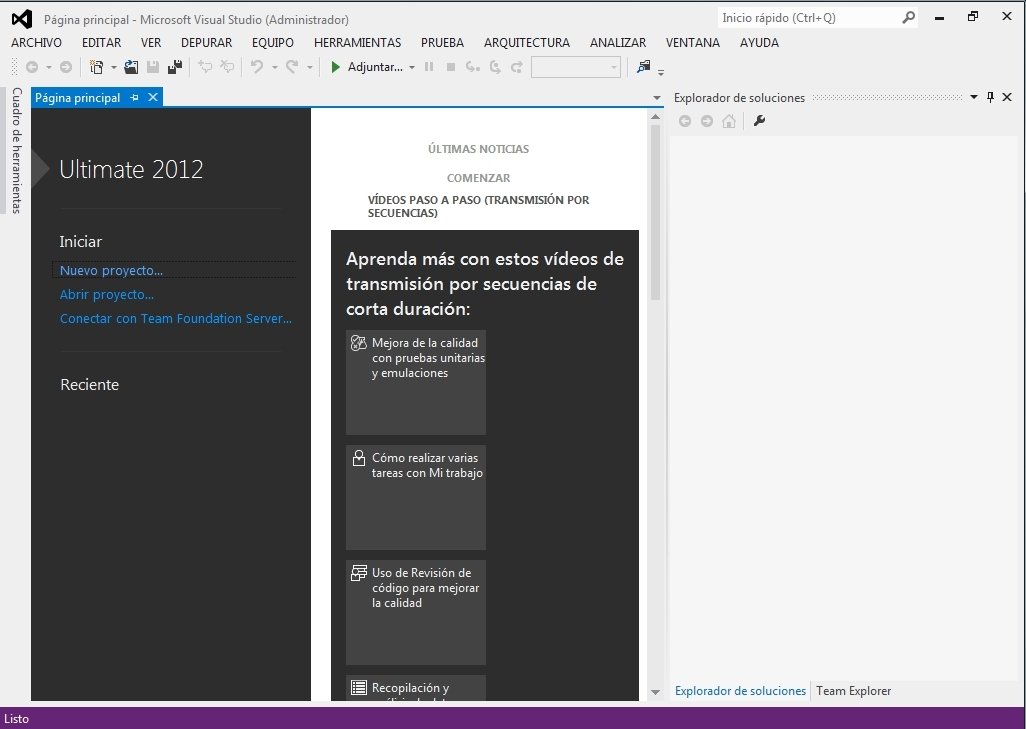The width and height of the screenshot is (1026, 729).
Task: Toggle auto-hide pin on Explorador de soluciones
Action: point(991,98)
